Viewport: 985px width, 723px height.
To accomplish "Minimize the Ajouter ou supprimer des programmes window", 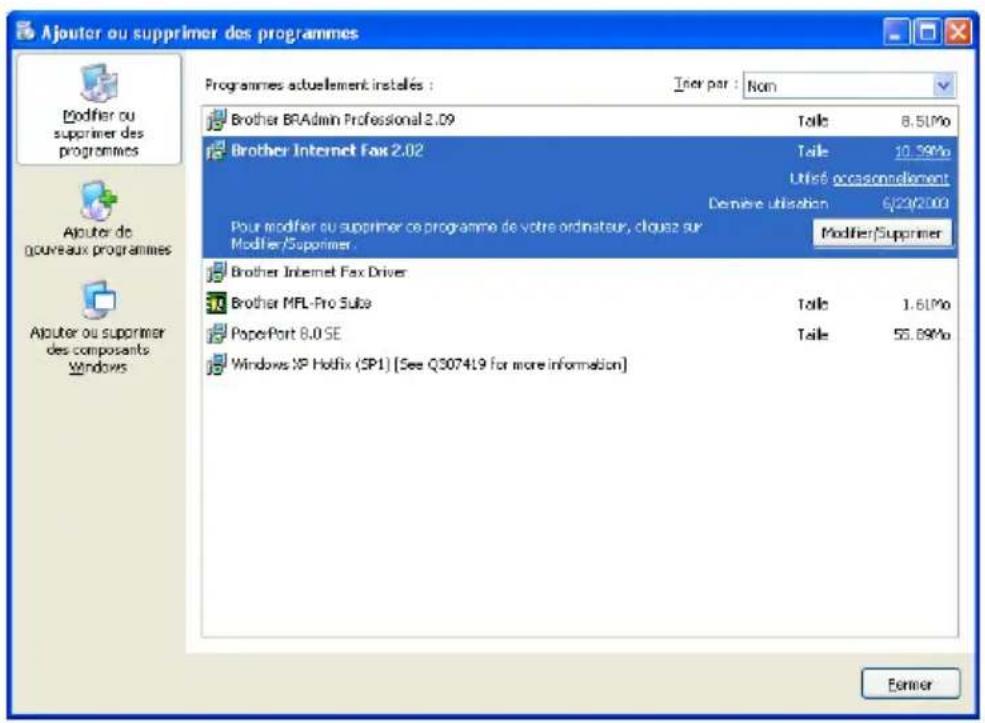I will click(895, 31).
